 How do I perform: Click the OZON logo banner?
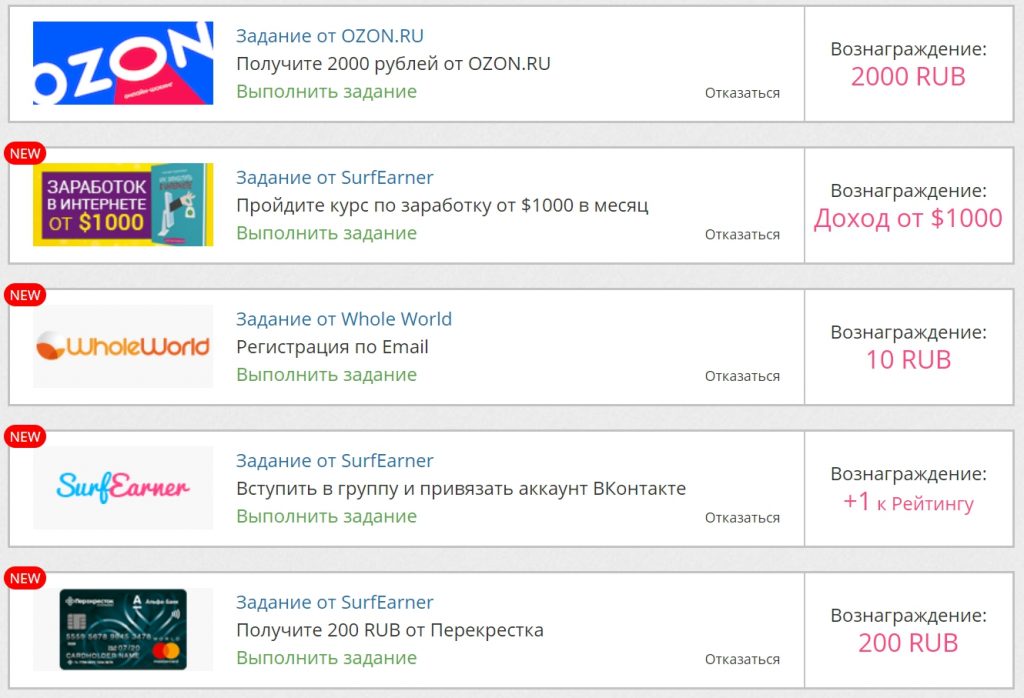(123, 63)
